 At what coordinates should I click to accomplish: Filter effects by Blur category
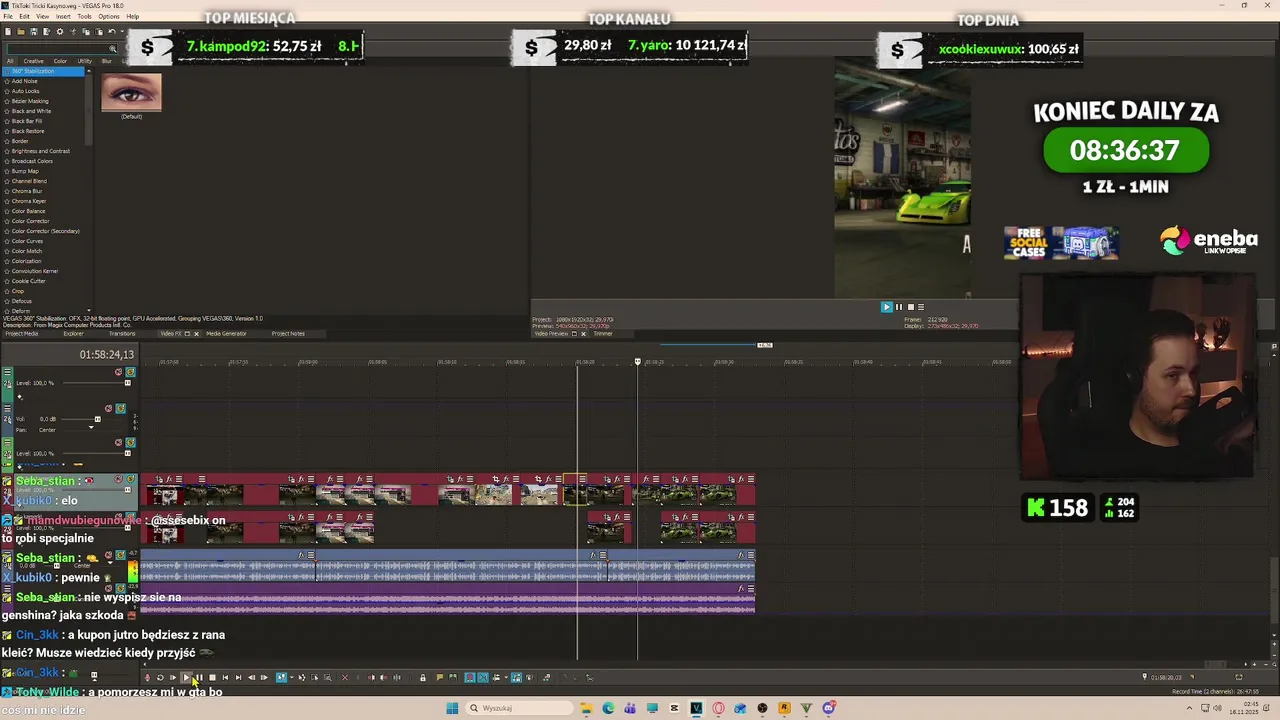(106, 61)
